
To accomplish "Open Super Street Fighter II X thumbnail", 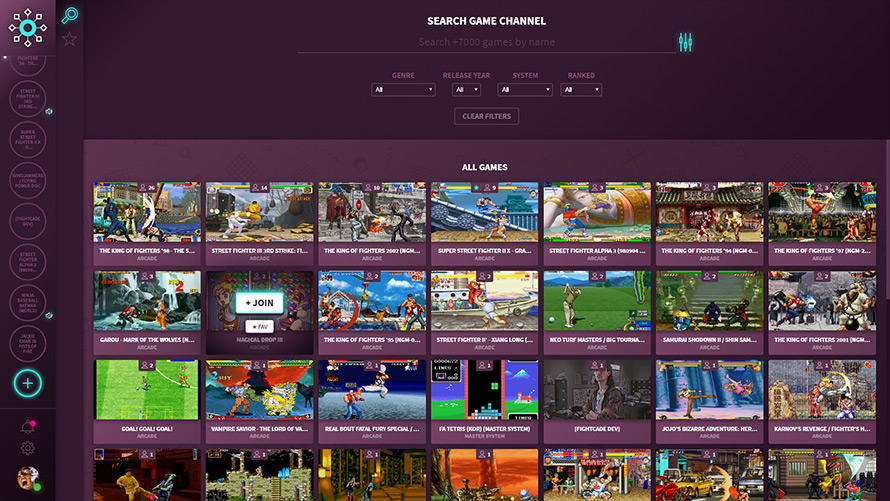I will pos(484,212).
